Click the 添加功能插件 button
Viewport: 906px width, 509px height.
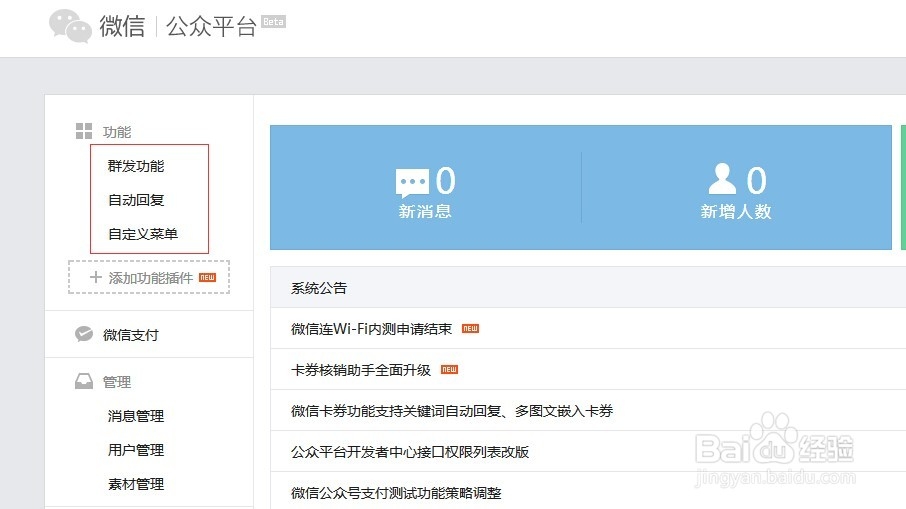[149, 277]
